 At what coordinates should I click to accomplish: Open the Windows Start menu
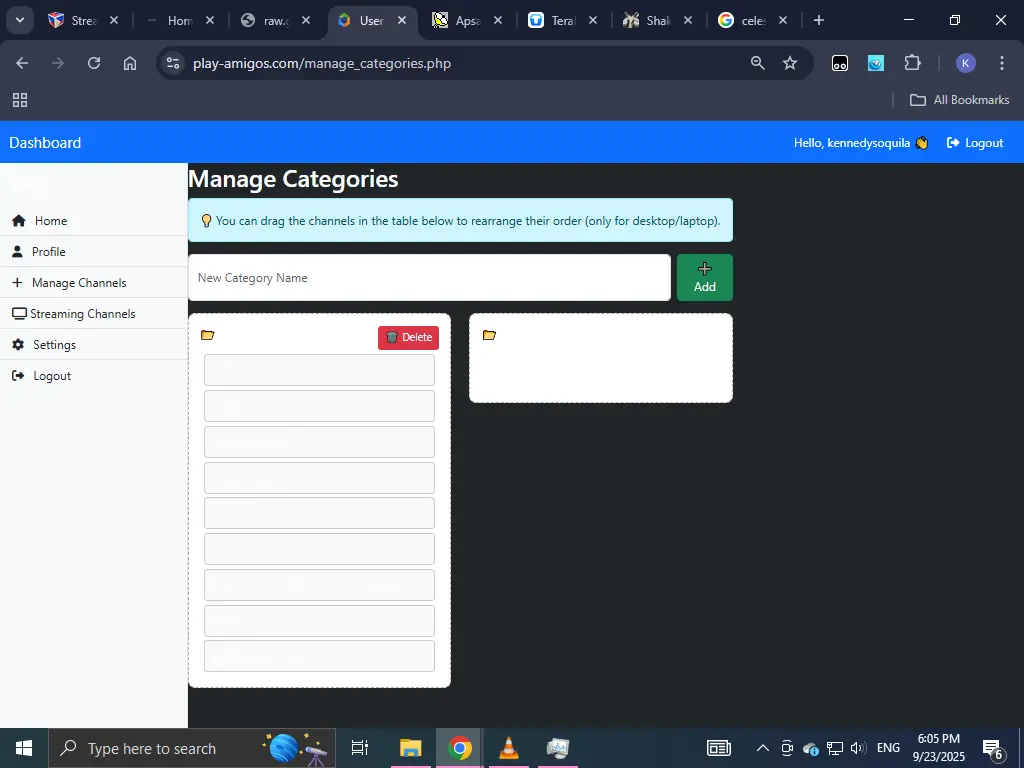coord(24,748)
